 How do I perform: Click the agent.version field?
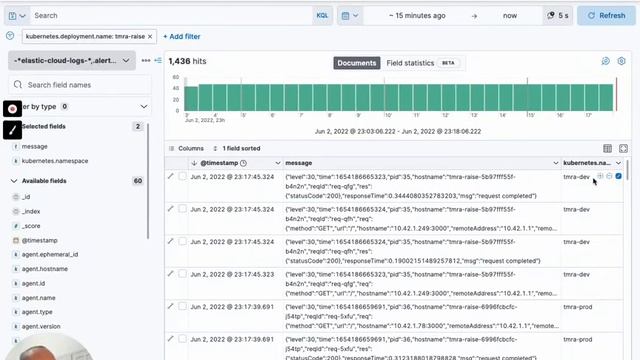coord(41,327)
